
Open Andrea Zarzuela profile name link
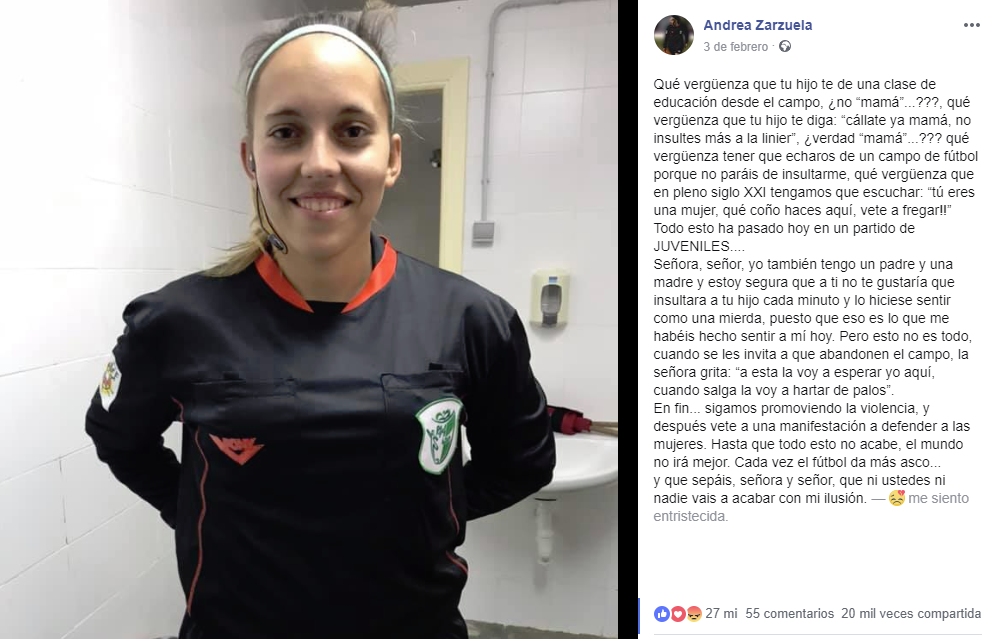pos(757,25)
